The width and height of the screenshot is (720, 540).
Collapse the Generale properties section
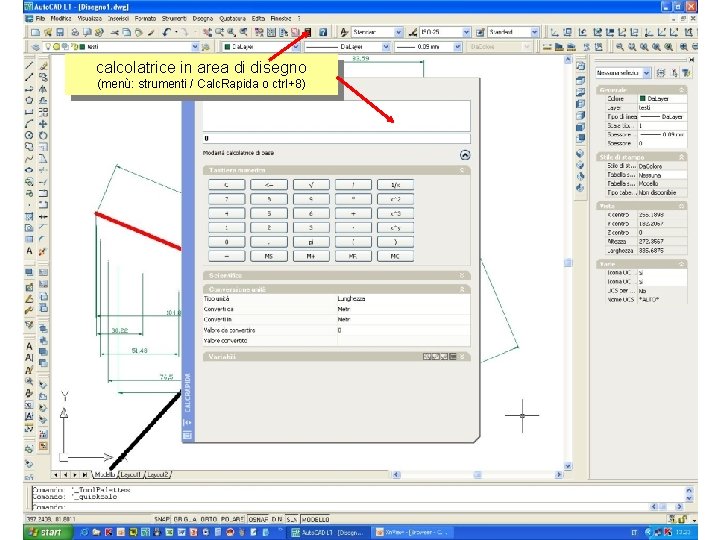(682, 90)
